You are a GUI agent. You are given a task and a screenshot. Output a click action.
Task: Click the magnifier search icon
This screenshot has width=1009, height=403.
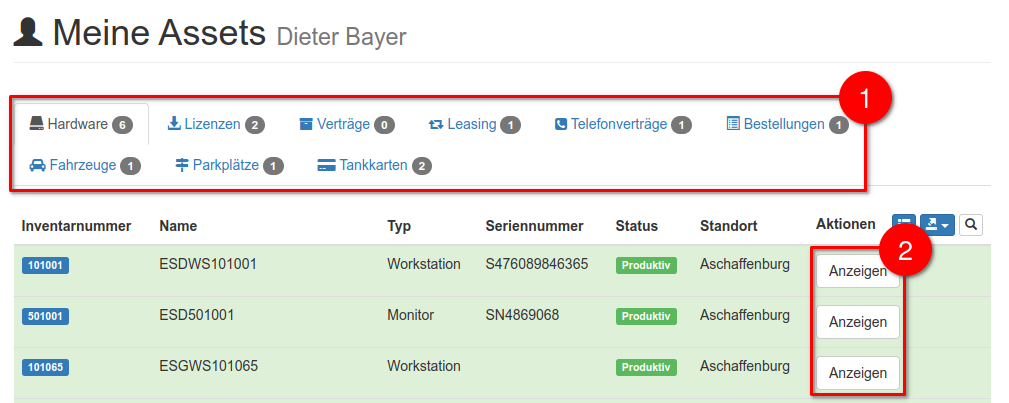970,225
